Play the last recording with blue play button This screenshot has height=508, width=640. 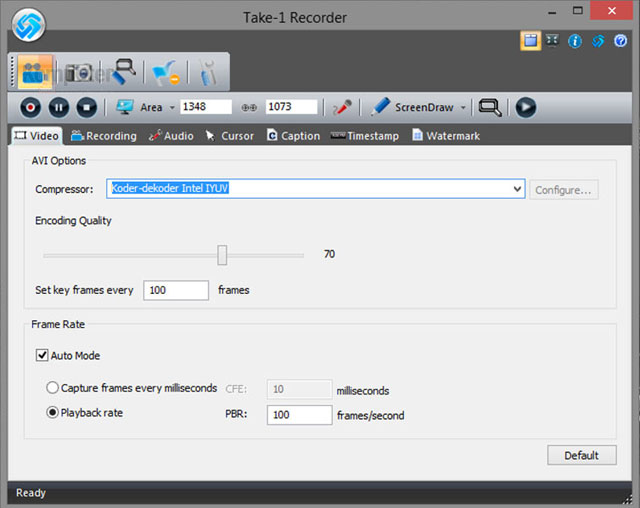(x=526, y=108)
